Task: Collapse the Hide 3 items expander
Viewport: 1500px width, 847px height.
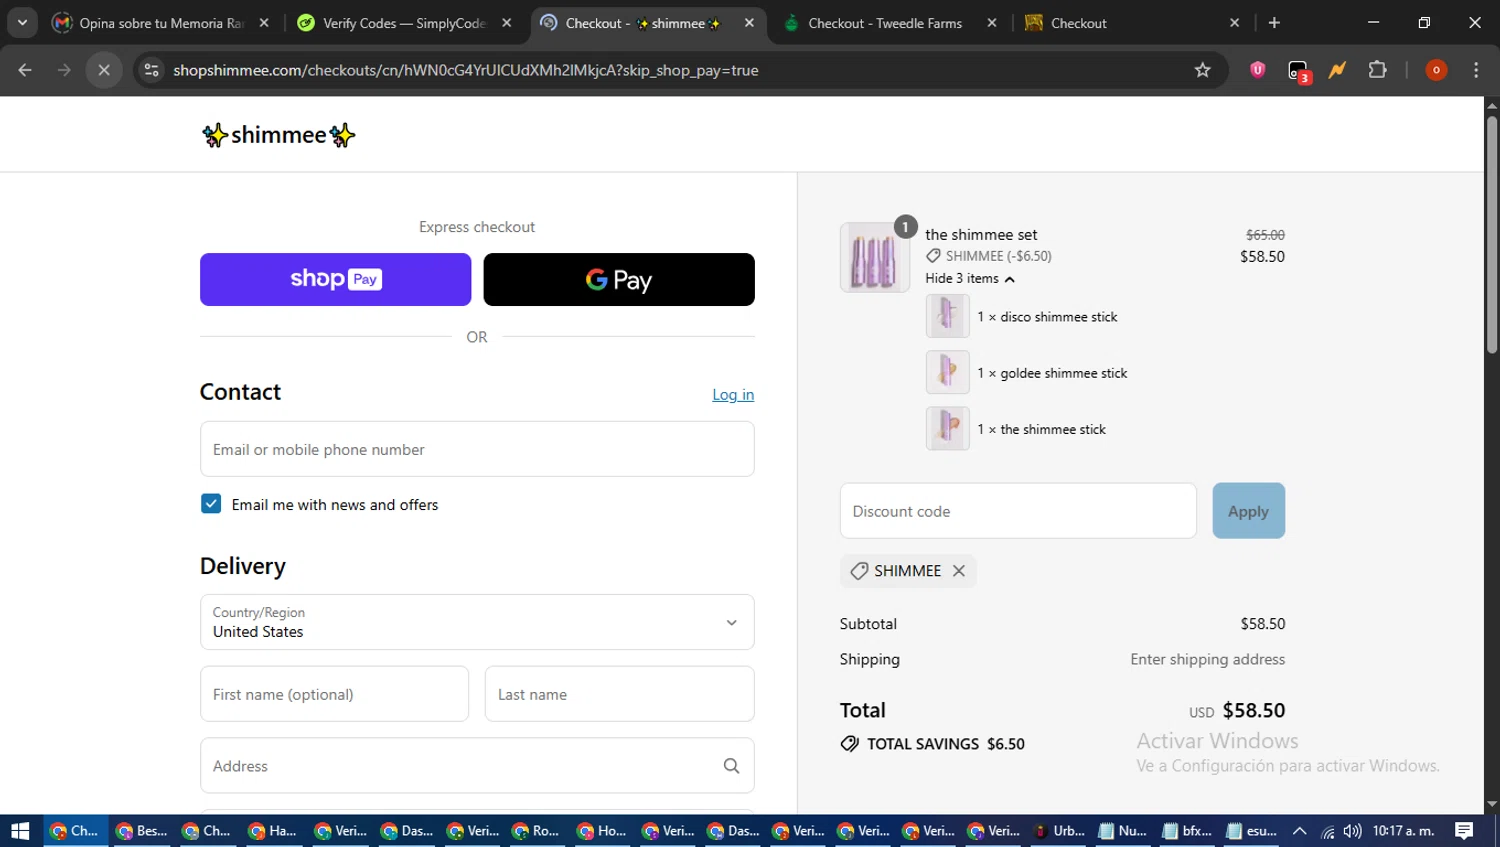Action: pyautogui.click(x=970, y=279)
